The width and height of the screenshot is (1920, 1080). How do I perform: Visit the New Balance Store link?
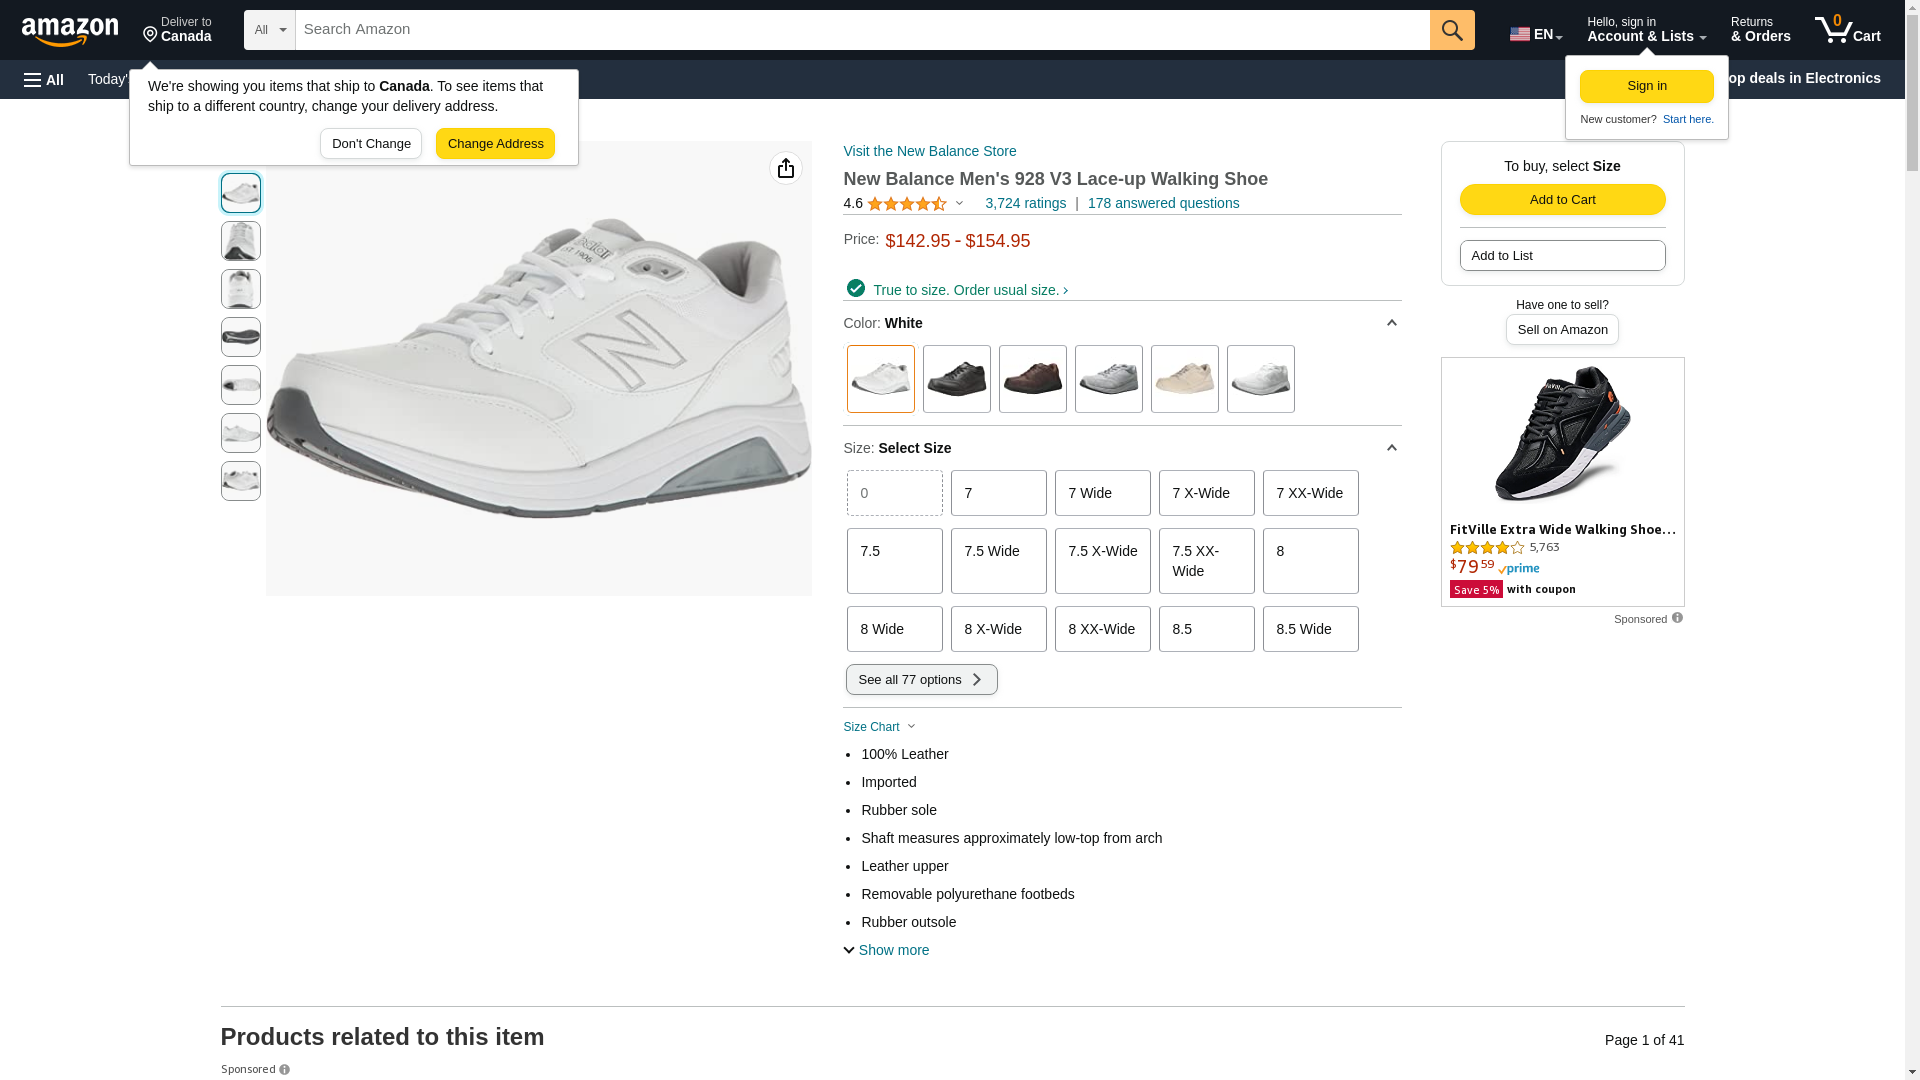(x=929, y=151)
